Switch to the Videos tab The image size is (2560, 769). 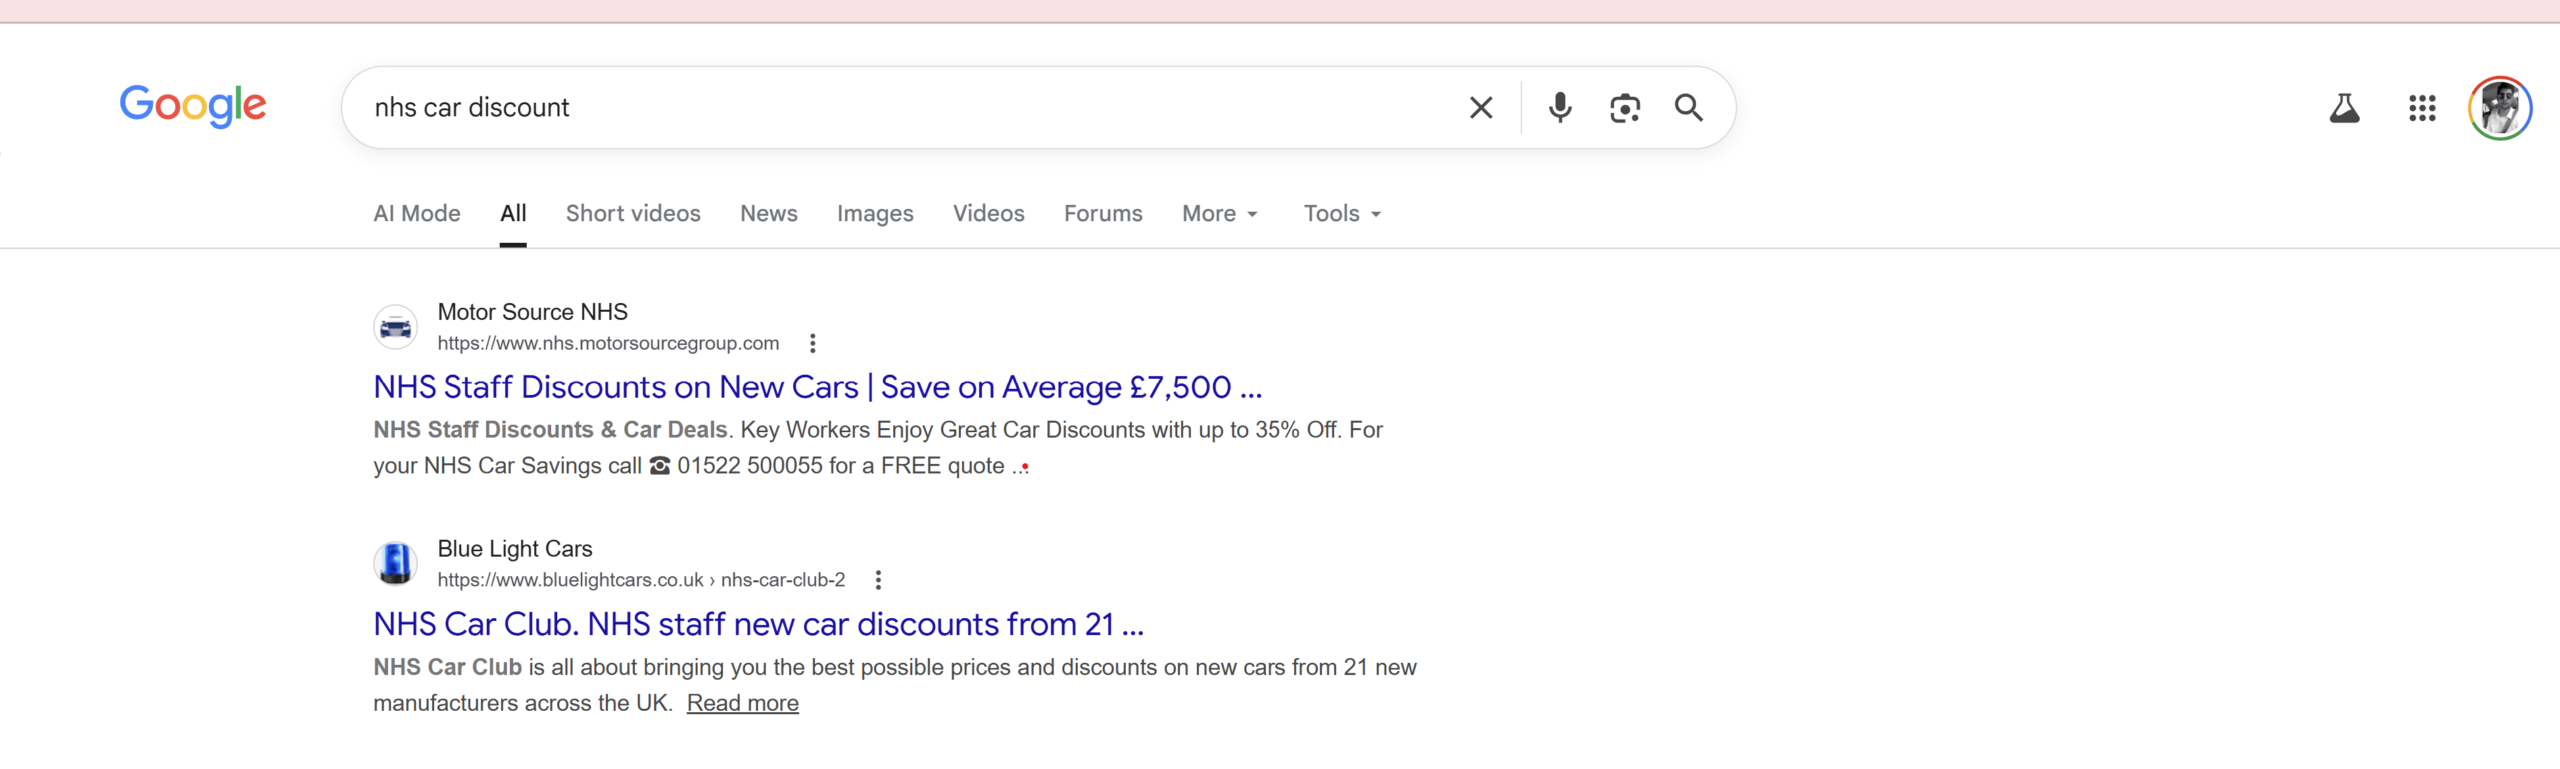tap(988, 214)
